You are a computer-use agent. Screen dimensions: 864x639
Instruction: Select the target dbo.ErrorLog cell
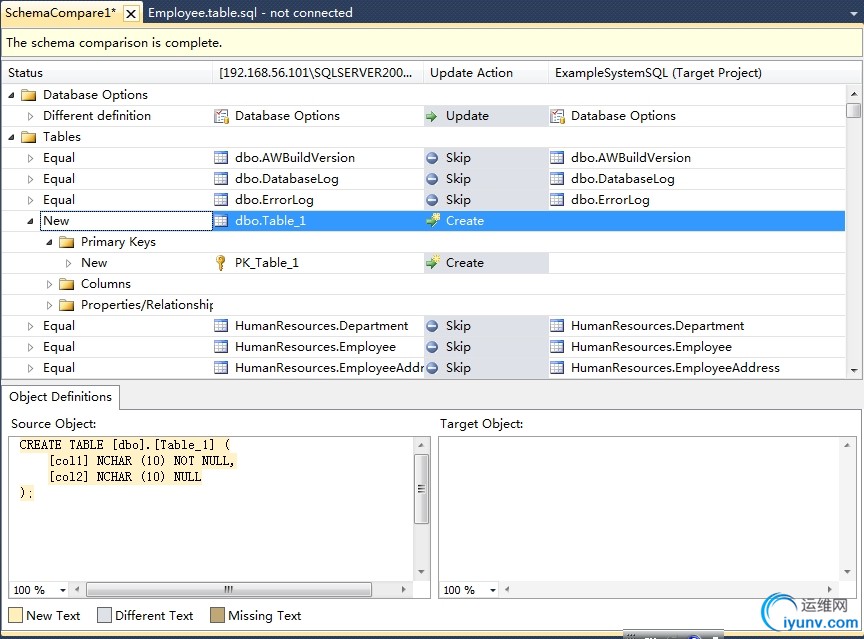click(x=697, y=200)
